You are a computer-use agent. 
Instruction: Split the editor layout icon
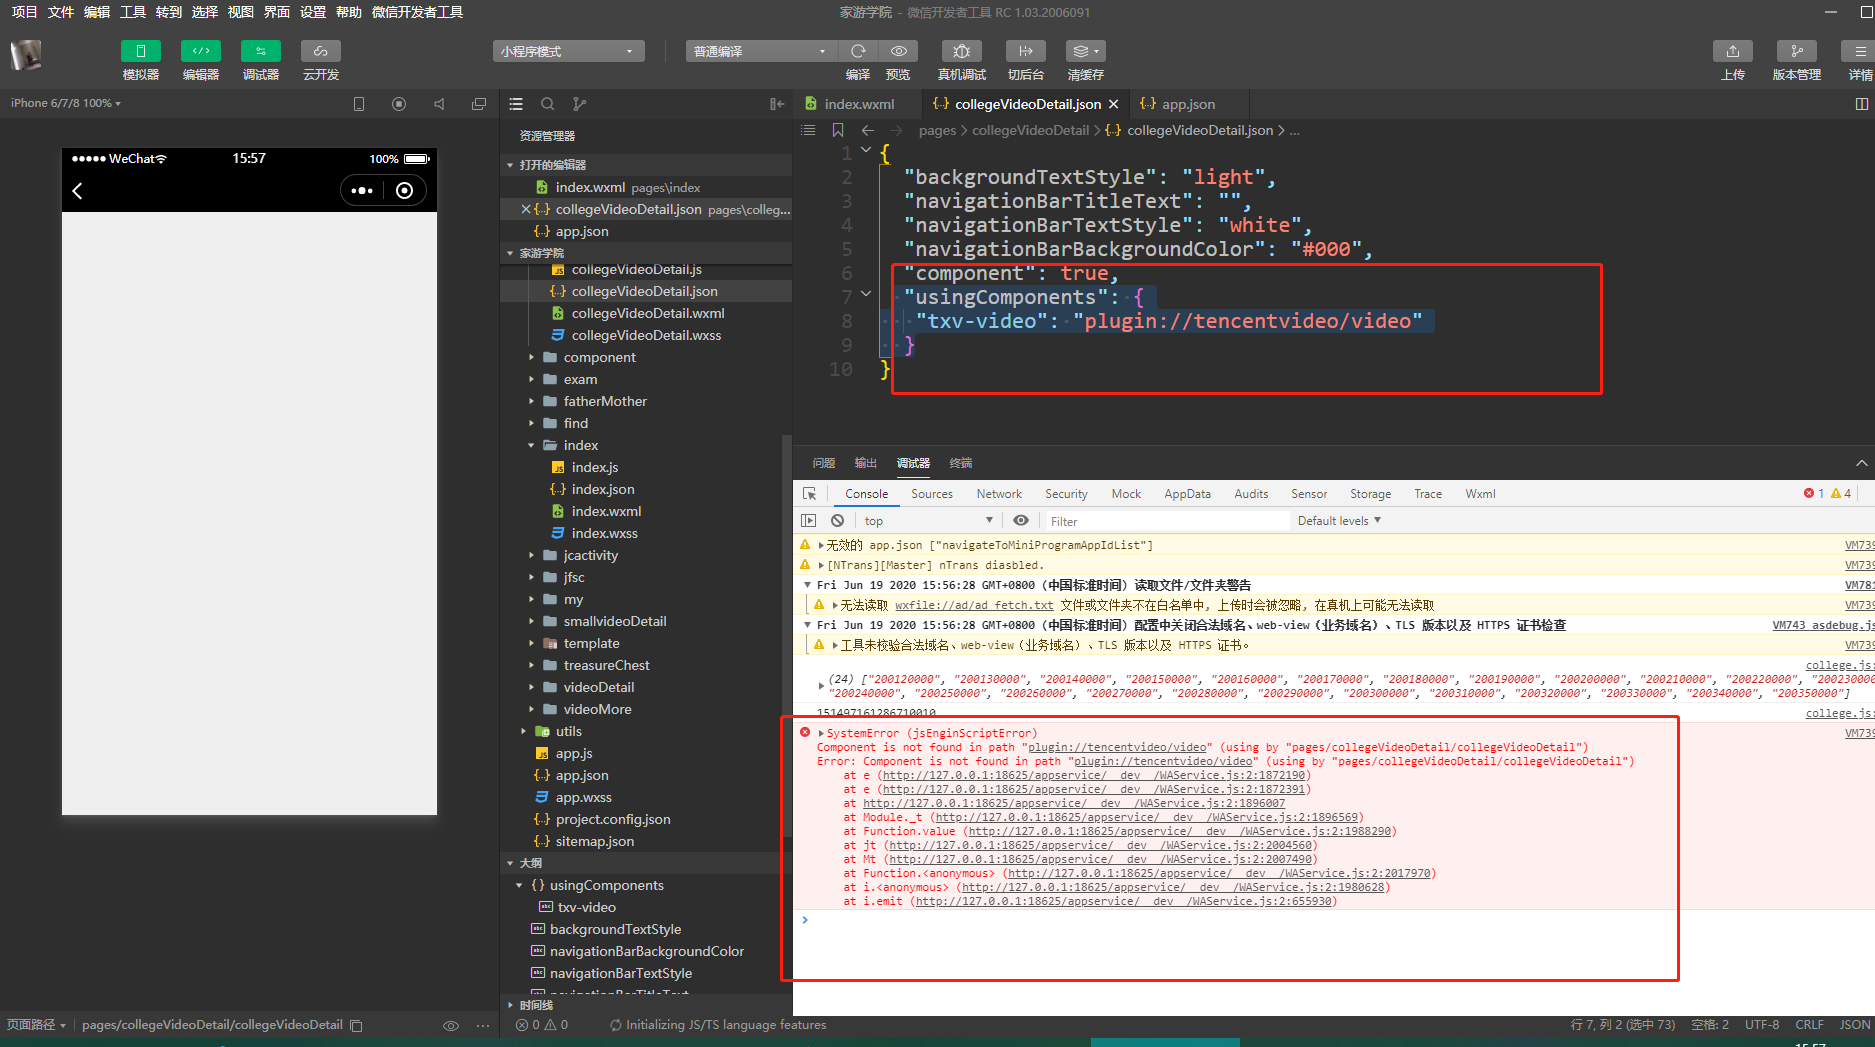pos(1861,104)
